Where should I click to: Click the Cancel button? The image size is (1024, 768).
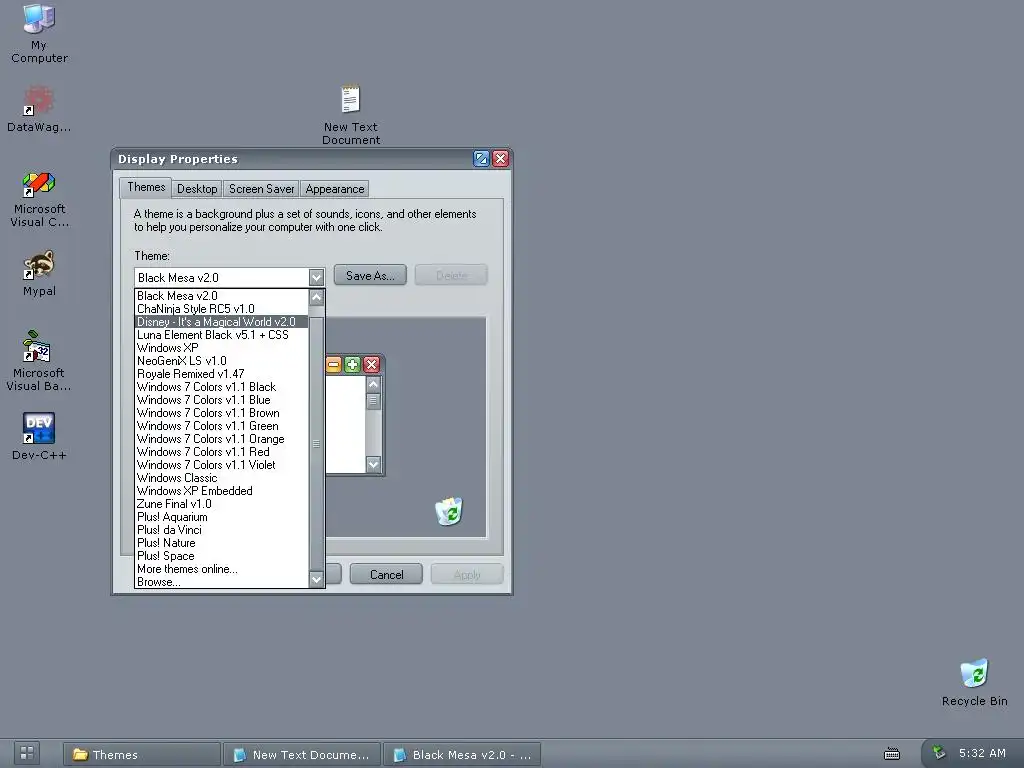click(x=387, y=575)
